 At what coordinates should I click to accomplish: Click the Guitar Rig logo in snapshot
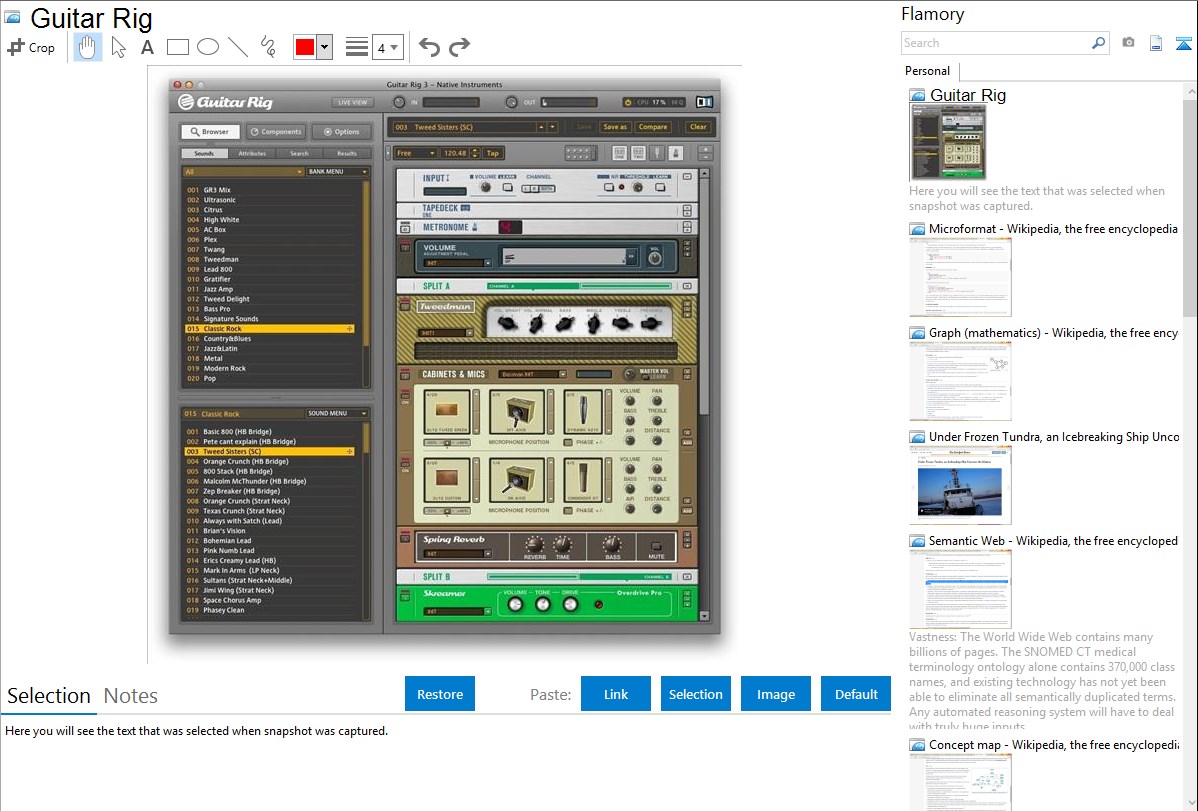click(x=225, y=102)
